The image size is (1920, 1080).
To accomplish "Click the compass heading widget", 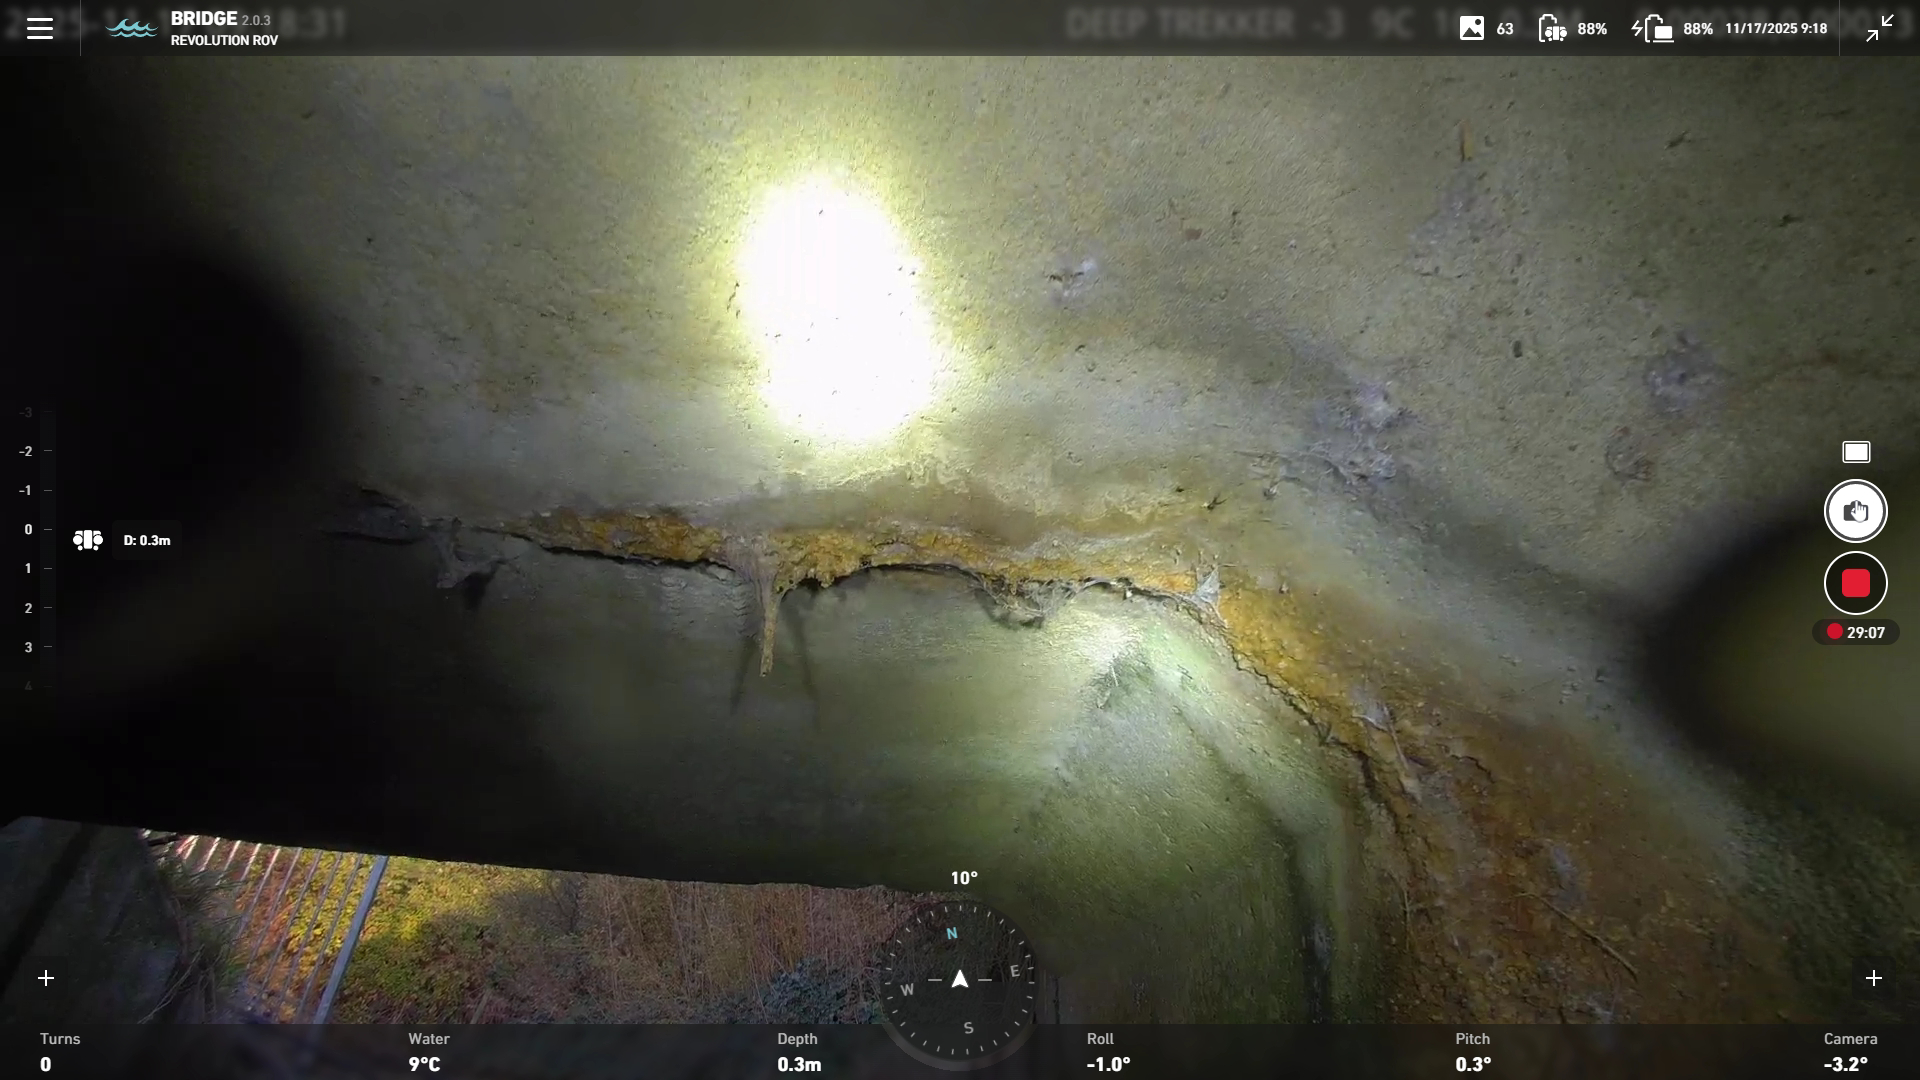I will tap(960, 978).
